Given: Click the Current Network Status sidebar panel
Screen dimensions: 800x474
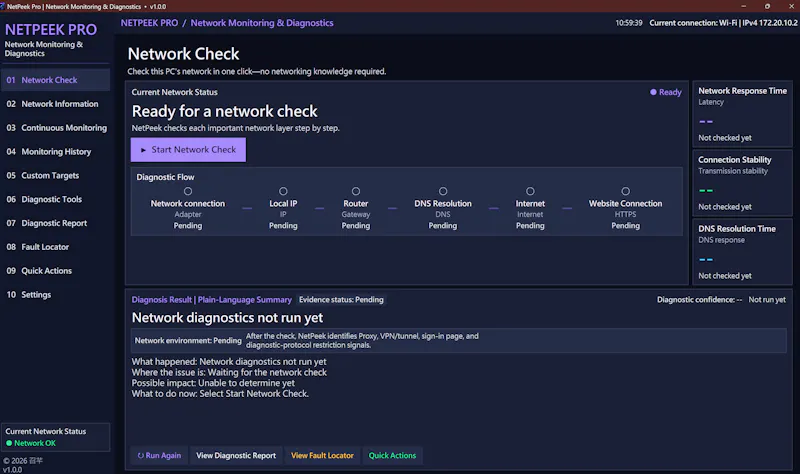Looking at the screenshot, I should pos(56,437).
